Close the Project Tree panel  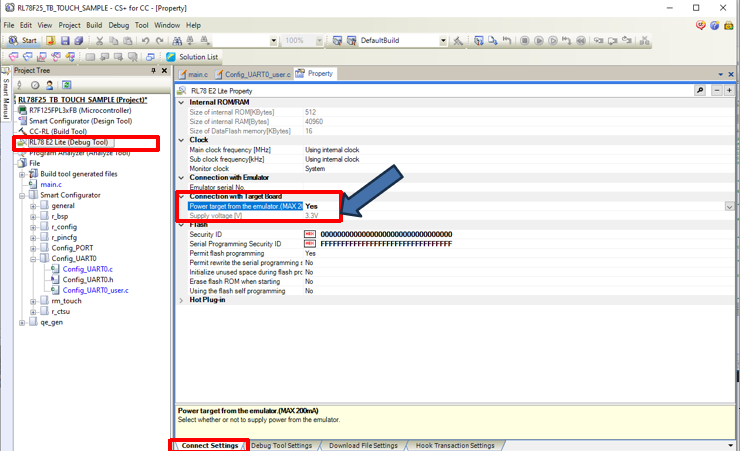[164, 71]
